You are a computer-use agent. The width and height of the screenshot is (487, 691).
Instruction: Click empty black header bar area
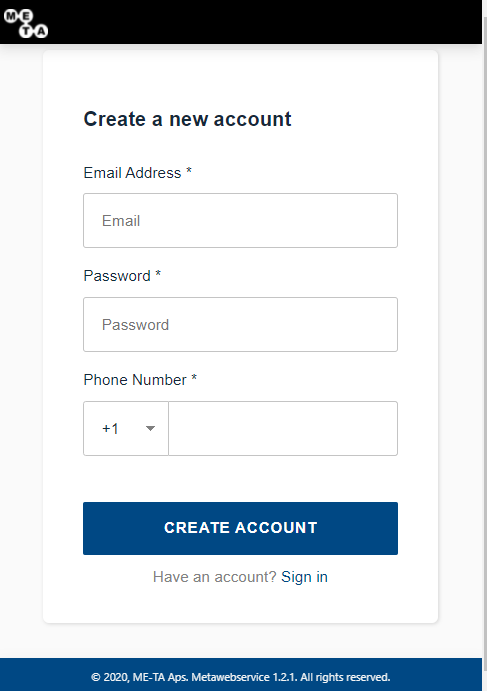coord(264,22)
